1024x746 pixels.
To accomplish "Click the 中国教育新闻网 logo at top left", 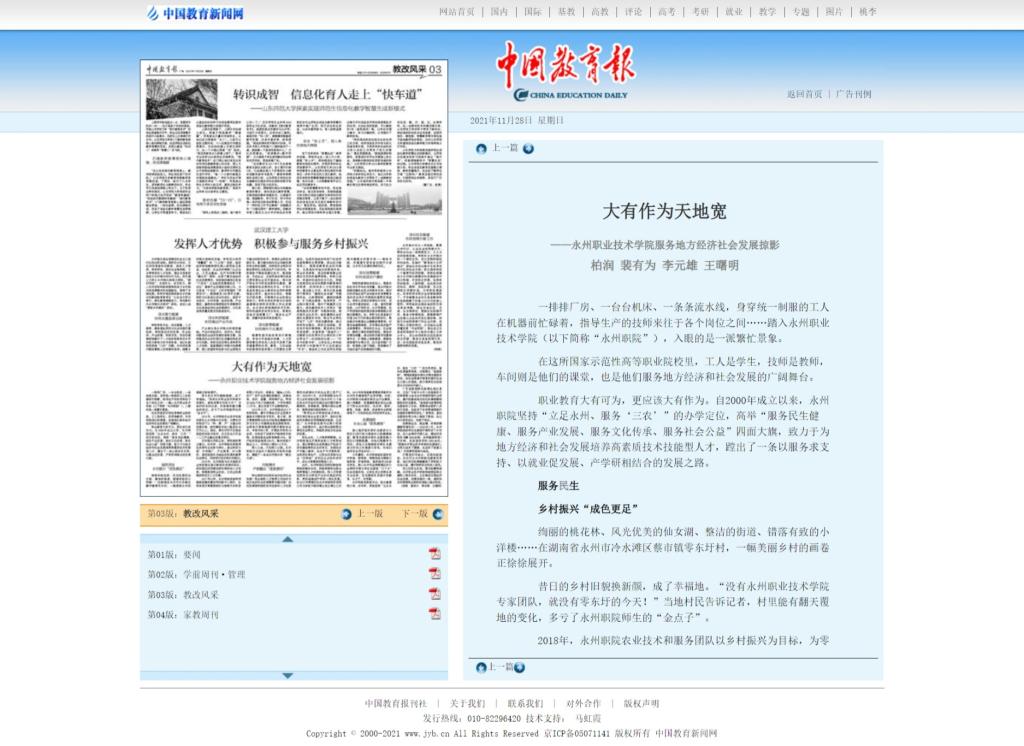I will click(x=195, y=13).
